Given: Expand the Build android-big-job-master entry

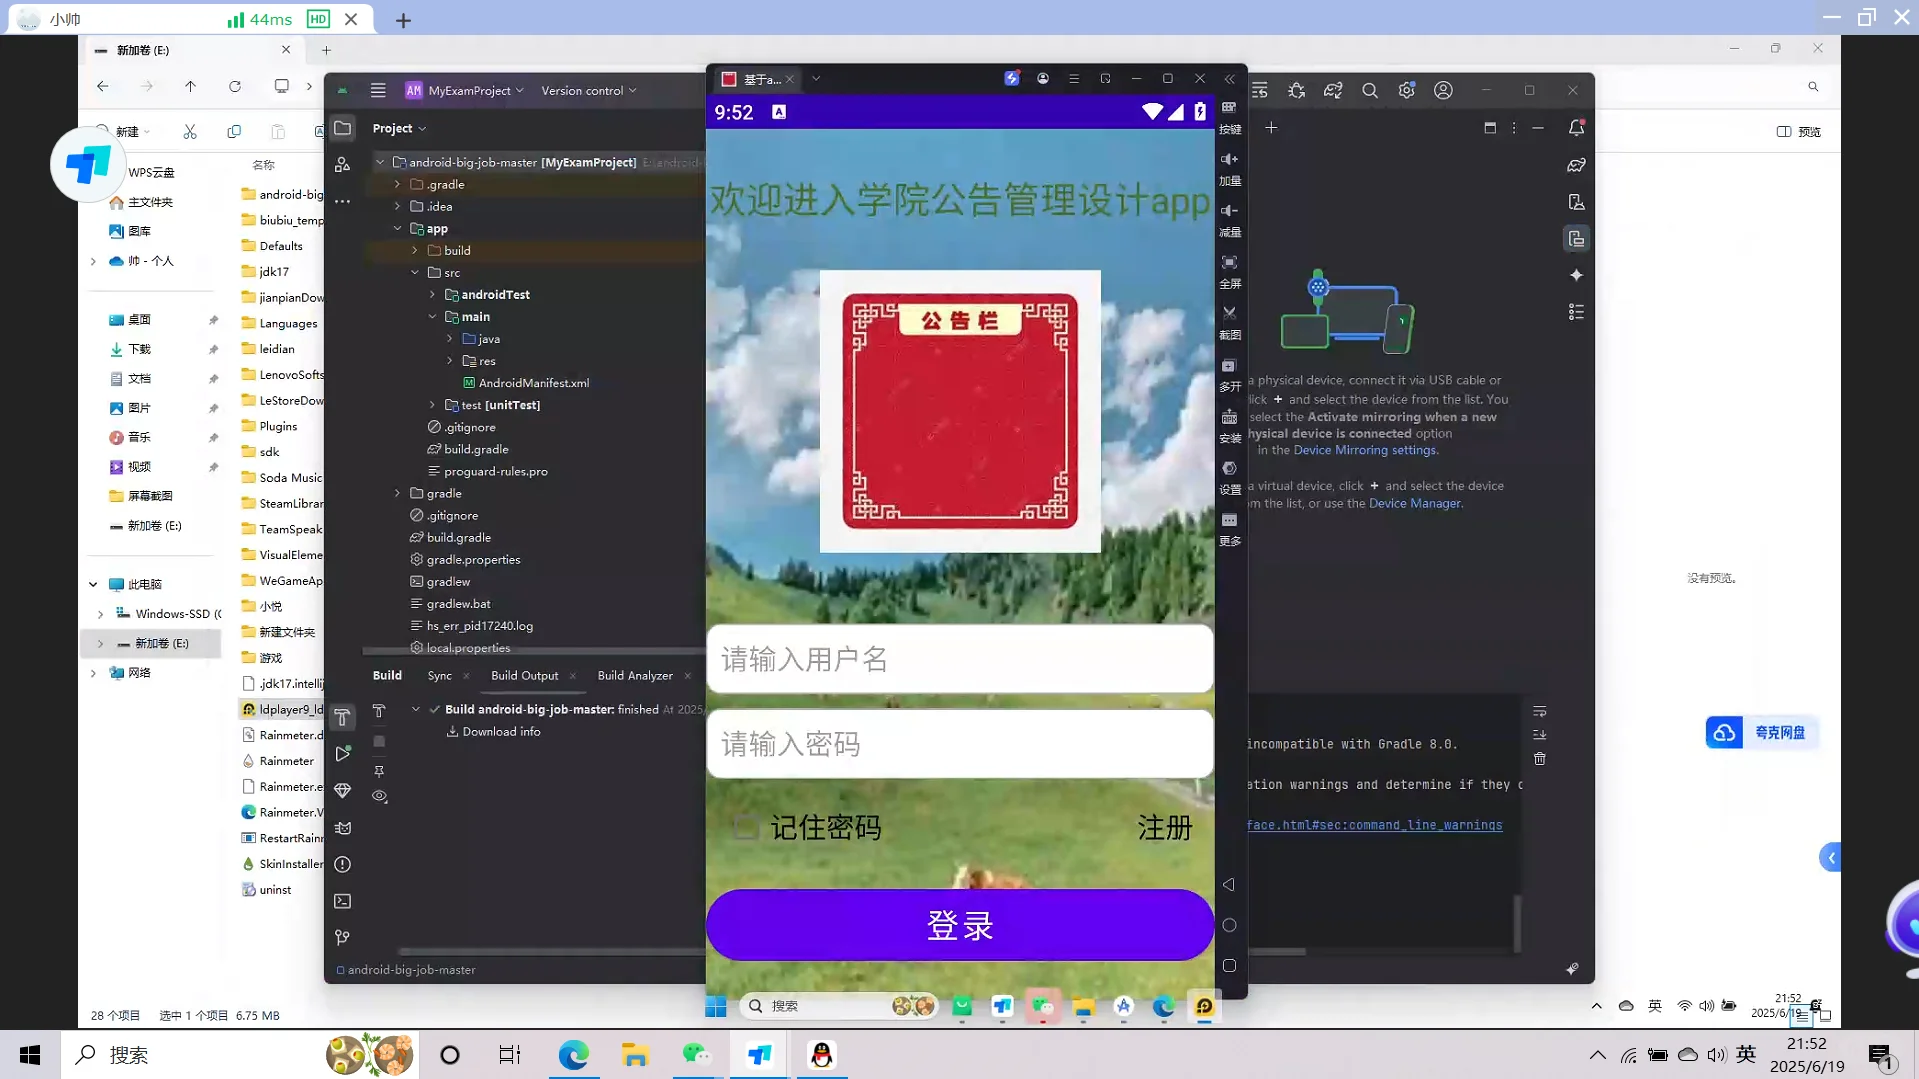Looking at the screenshot, I should (417, 709).
